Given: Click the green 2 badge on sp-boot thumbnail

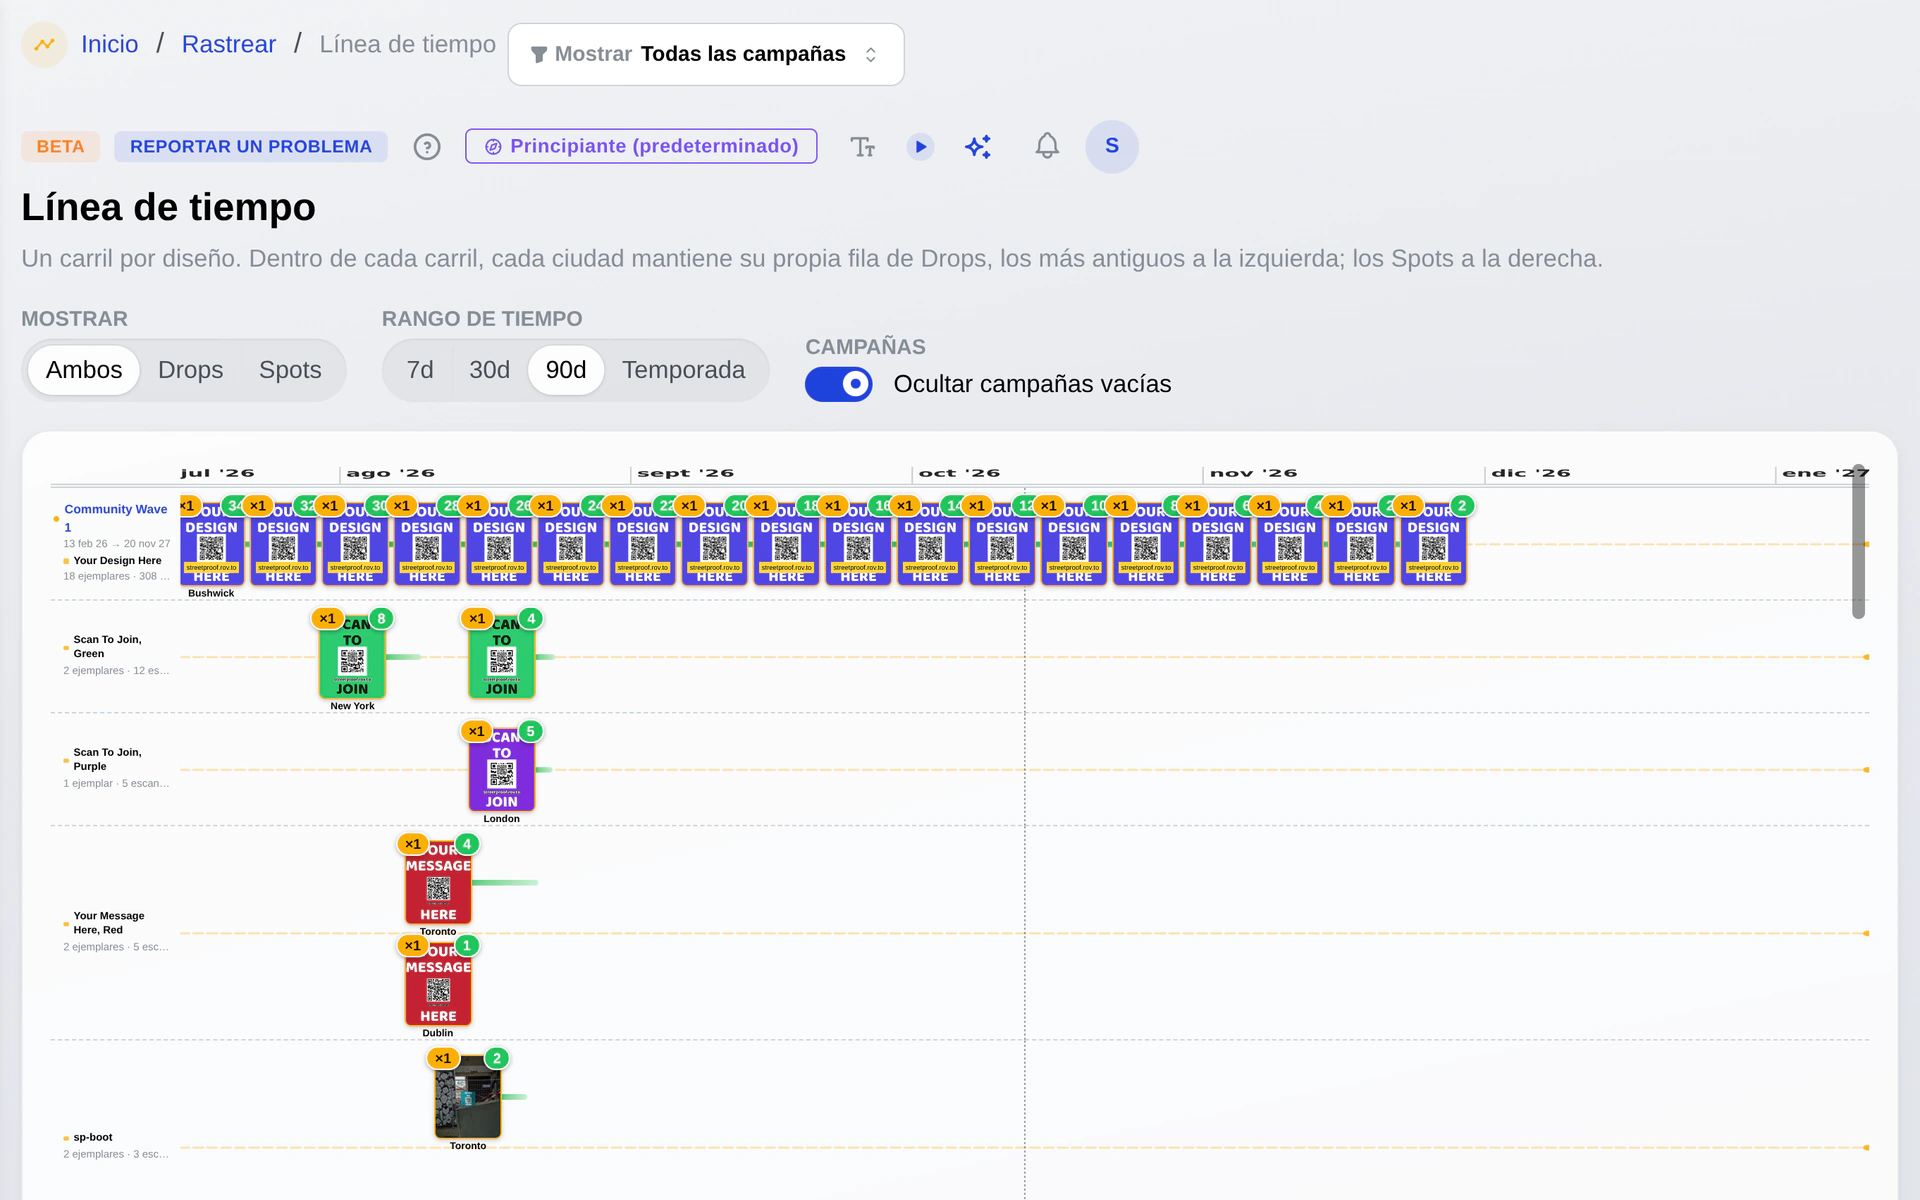Looking at the screenshot, I should tap(497, 1058).
